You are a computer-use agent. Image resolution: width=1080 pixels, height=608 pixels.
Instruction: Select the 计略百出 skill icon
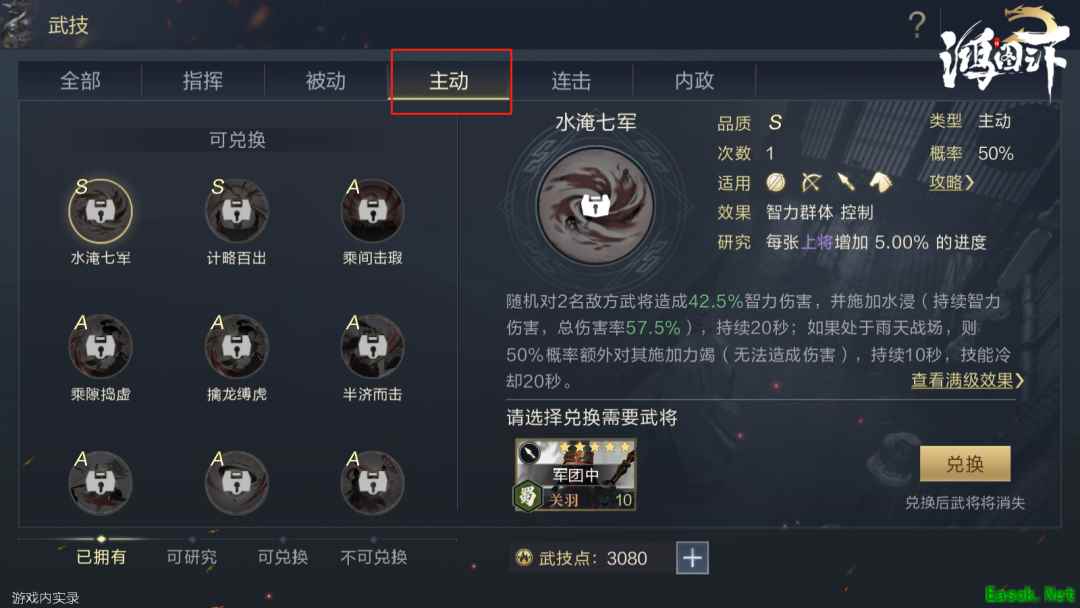236,211
